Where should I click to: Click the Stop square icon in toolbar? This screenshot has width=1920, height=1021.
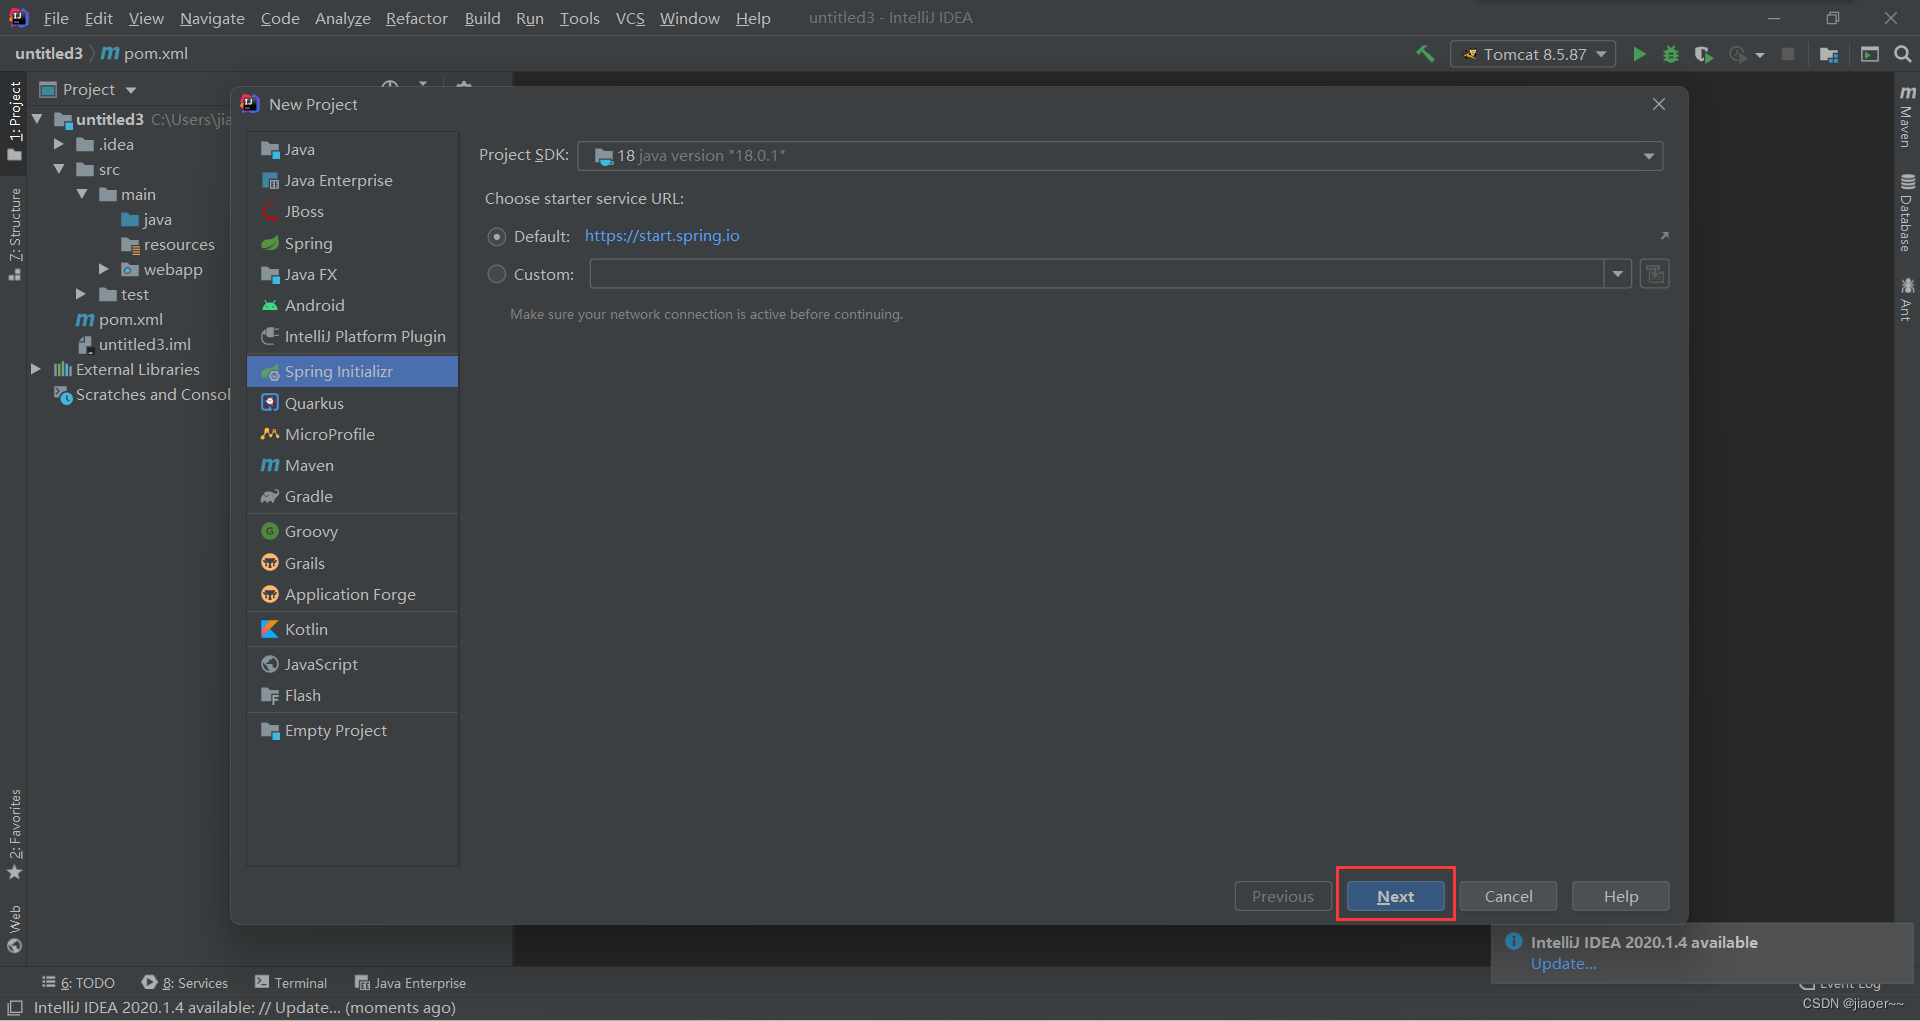1788,54
